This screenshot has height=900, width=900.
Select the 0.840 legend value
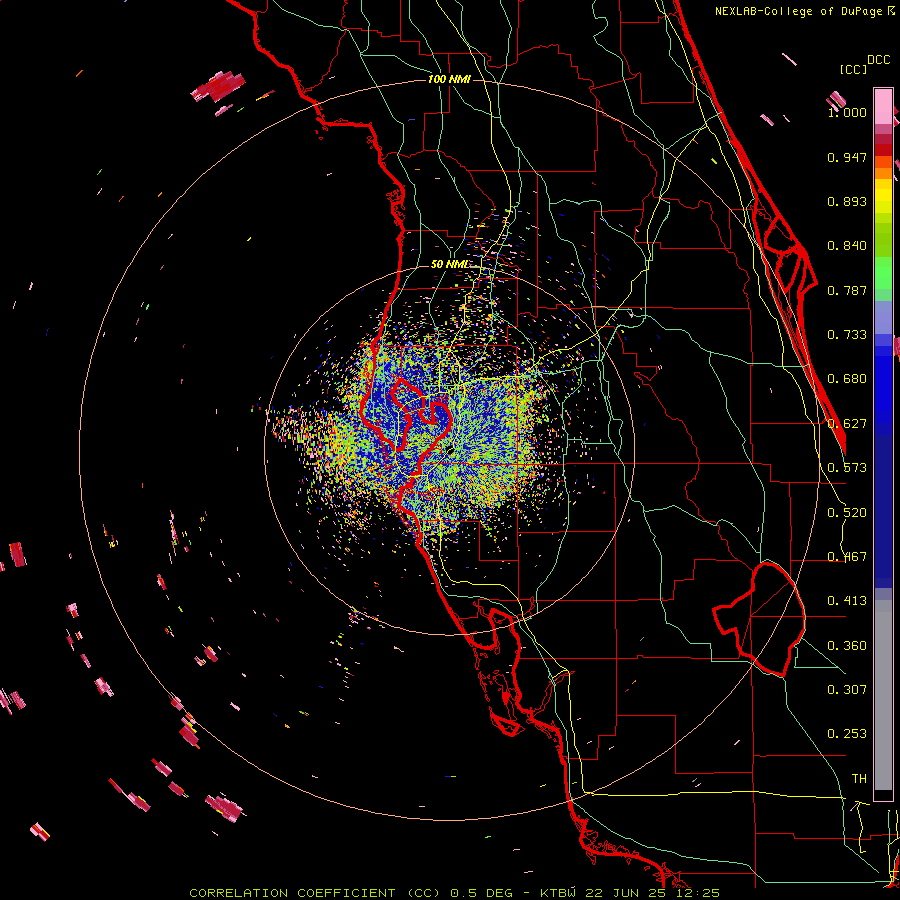click(x=847, y=246)
